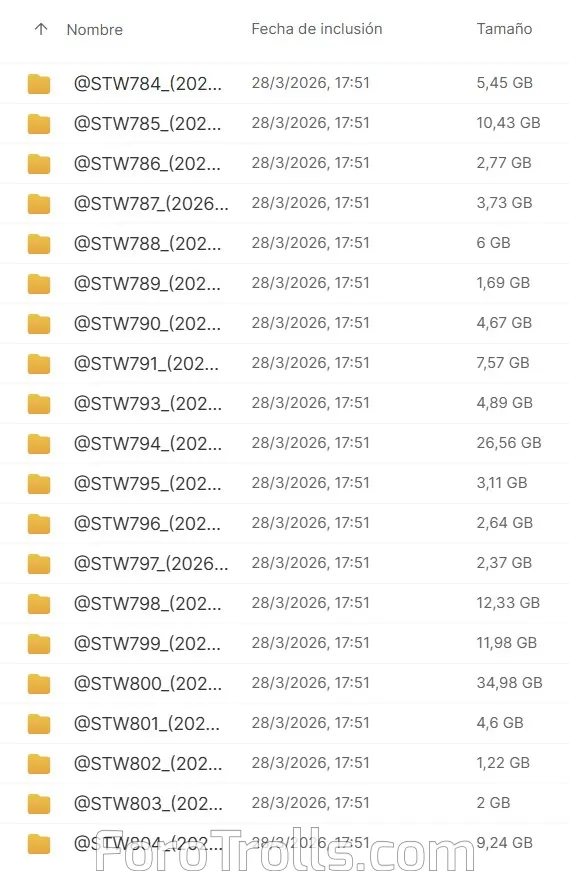Select the @STW803 folder icon
Screen dimensions: 569x871
[x=39, y=803]
